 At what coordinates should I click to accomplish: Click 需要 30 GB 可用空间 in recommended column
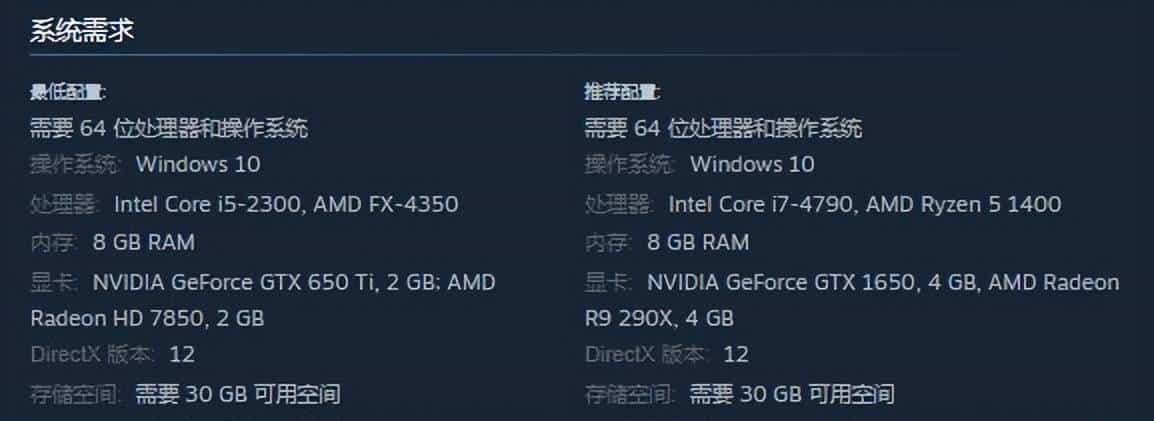792,393
